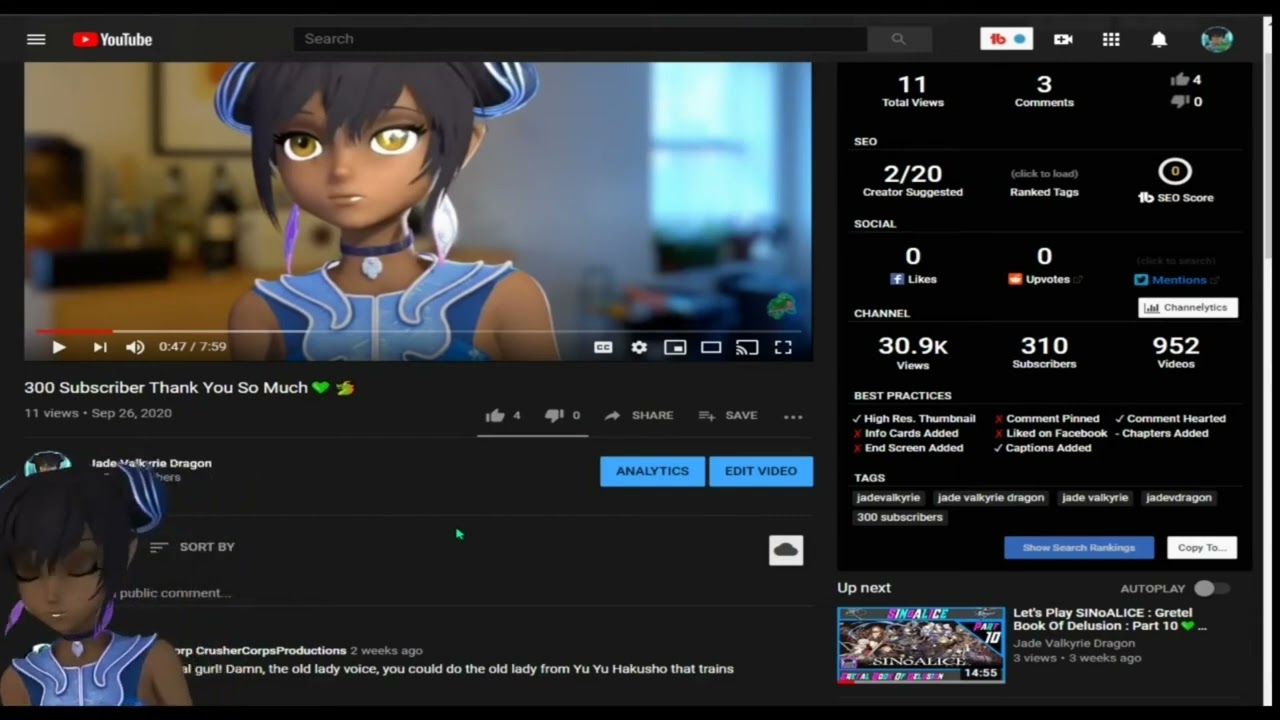Click the Comment Pinned best practice
Image resolution: width=1280 pixels, height=720 pixels.
[x=1047, y=419]
